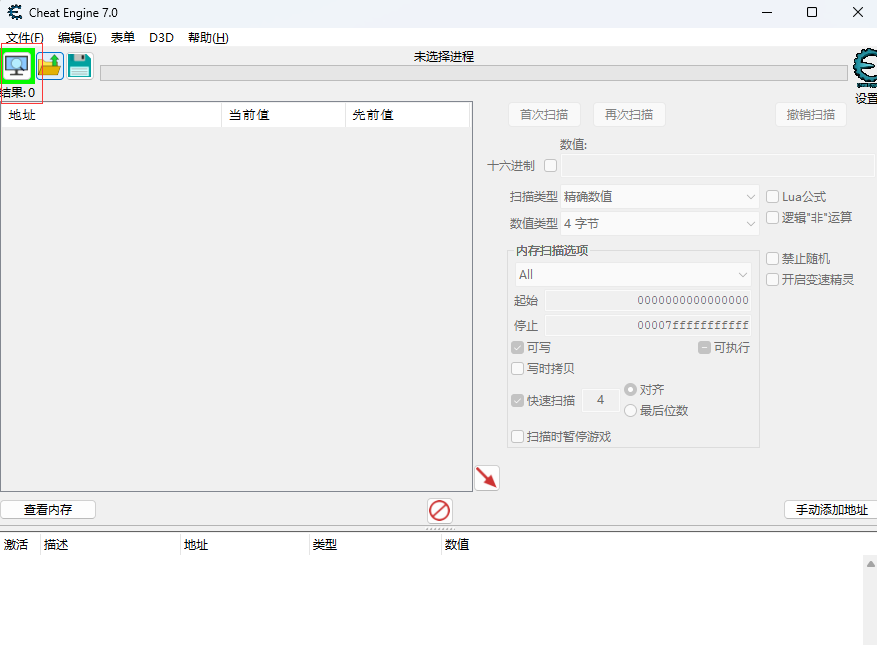This screenshot has height=645, width=877.
Task: Enable 开启变速精灵 checkbox
Action: coord(772,279)
